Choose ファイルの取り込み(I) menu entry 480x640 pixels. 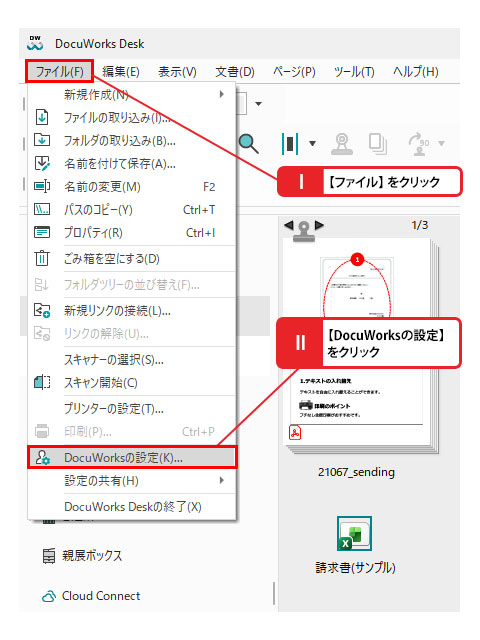(131, 118)
